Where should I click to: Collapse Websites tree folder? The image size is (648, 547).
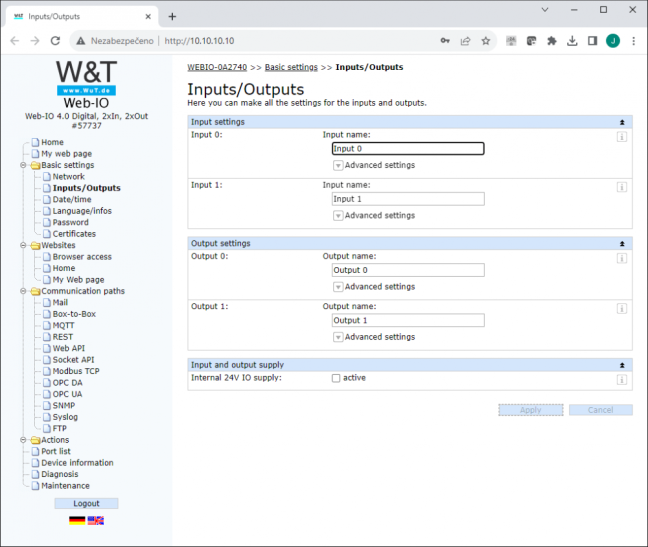(23, 245)
